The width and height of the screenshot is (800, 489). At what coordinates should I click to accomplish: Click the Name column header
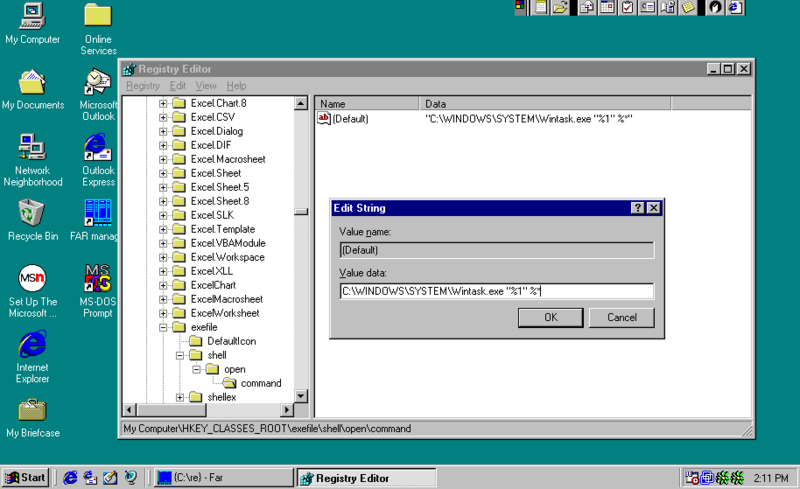(367, 104)
